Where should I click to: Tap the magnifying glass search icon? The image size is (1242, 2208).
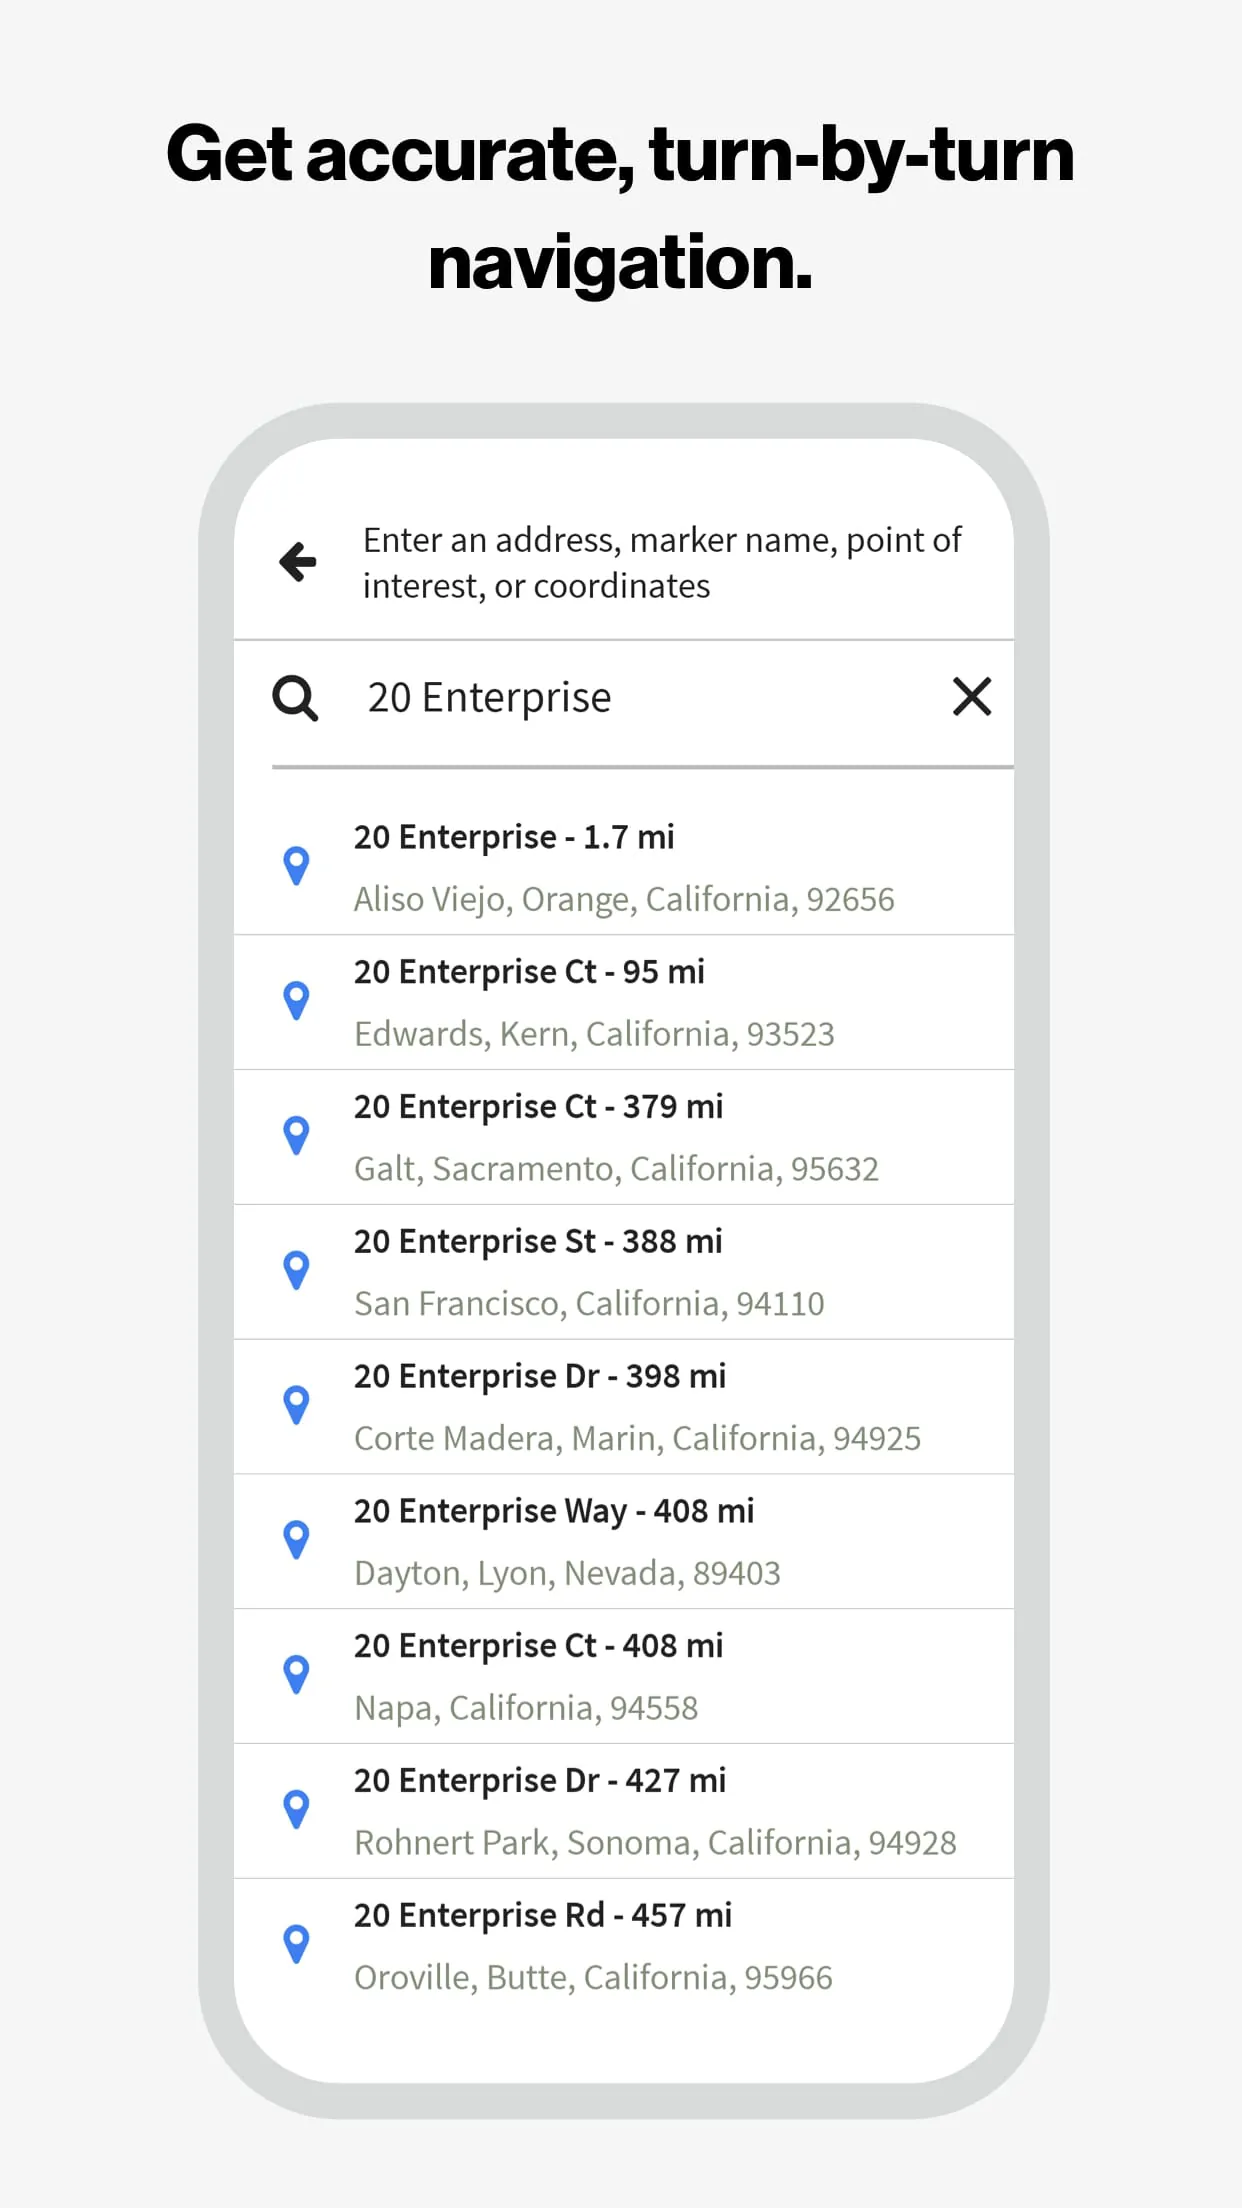(296, 697)
